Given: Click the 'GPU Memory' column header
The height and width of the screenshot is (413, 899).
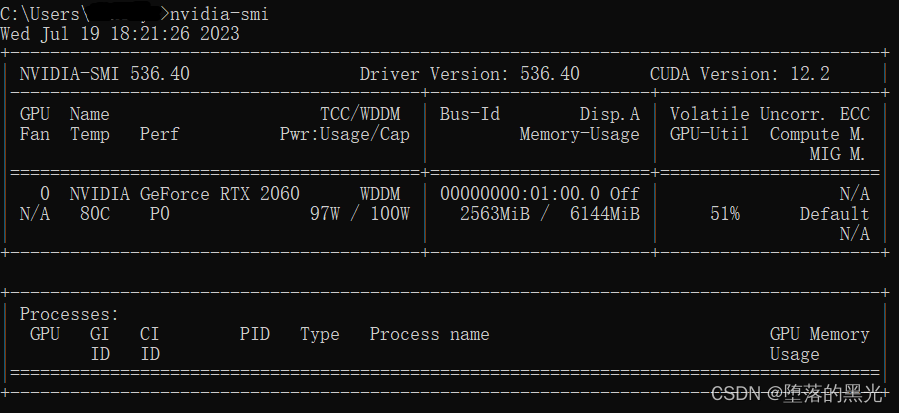Looking at the screenshot, I should click(820, 334).
